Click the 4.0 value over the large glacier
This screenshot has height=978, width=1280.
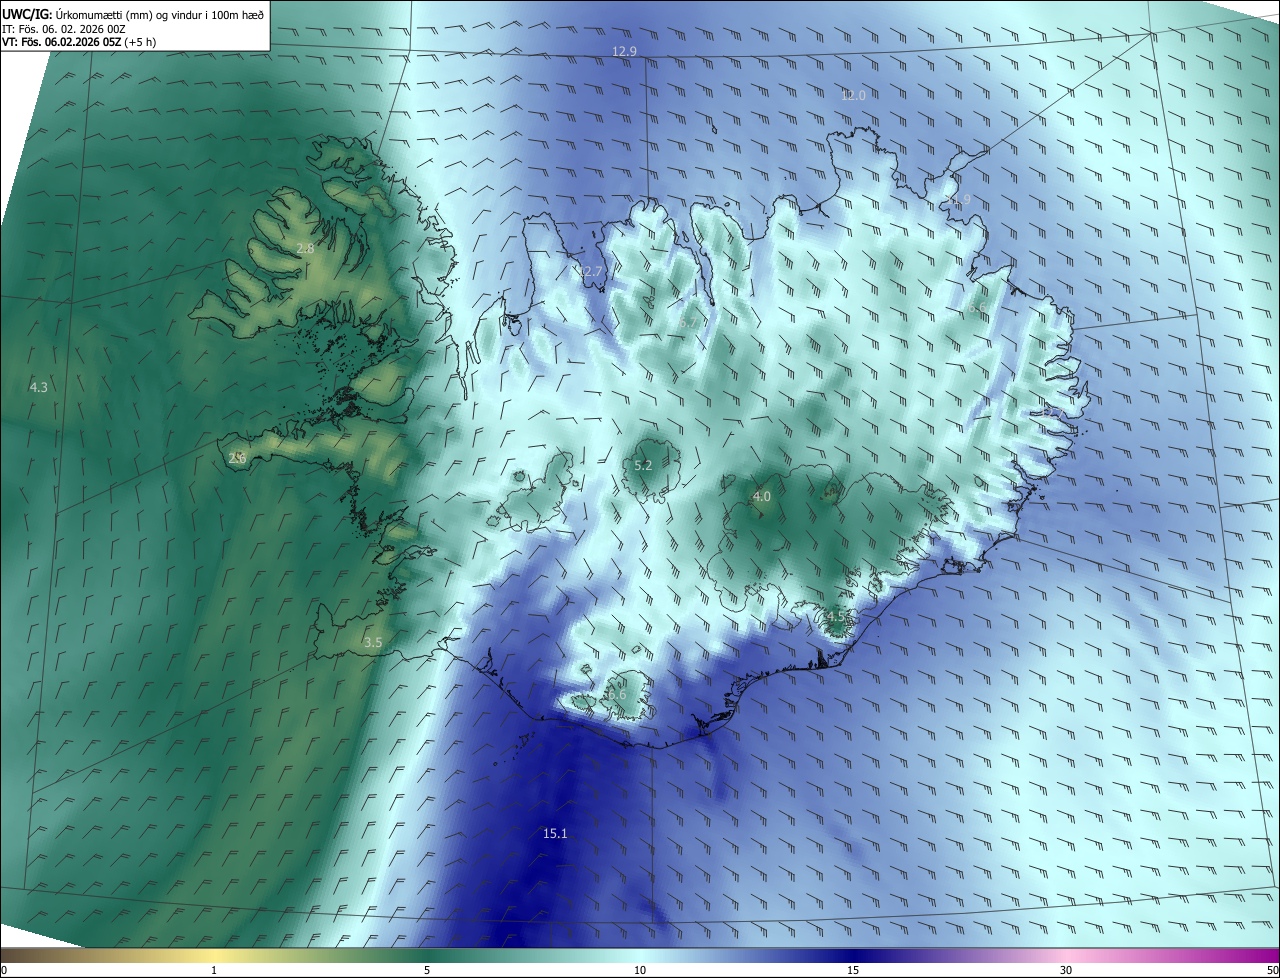pos(761,496)
